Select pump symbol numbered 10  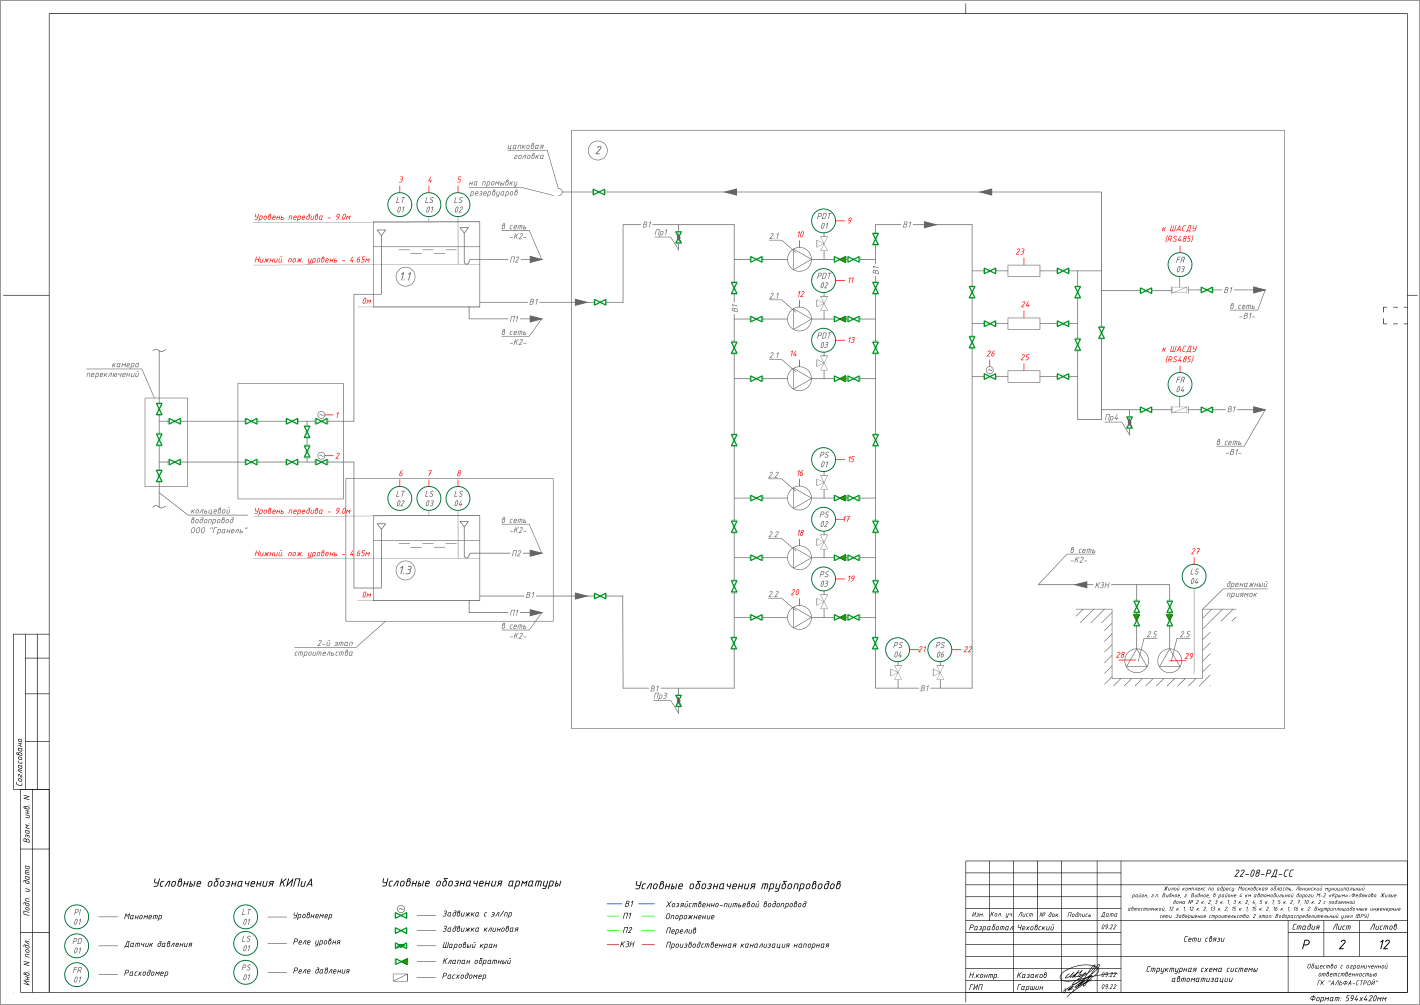(800, 259)
